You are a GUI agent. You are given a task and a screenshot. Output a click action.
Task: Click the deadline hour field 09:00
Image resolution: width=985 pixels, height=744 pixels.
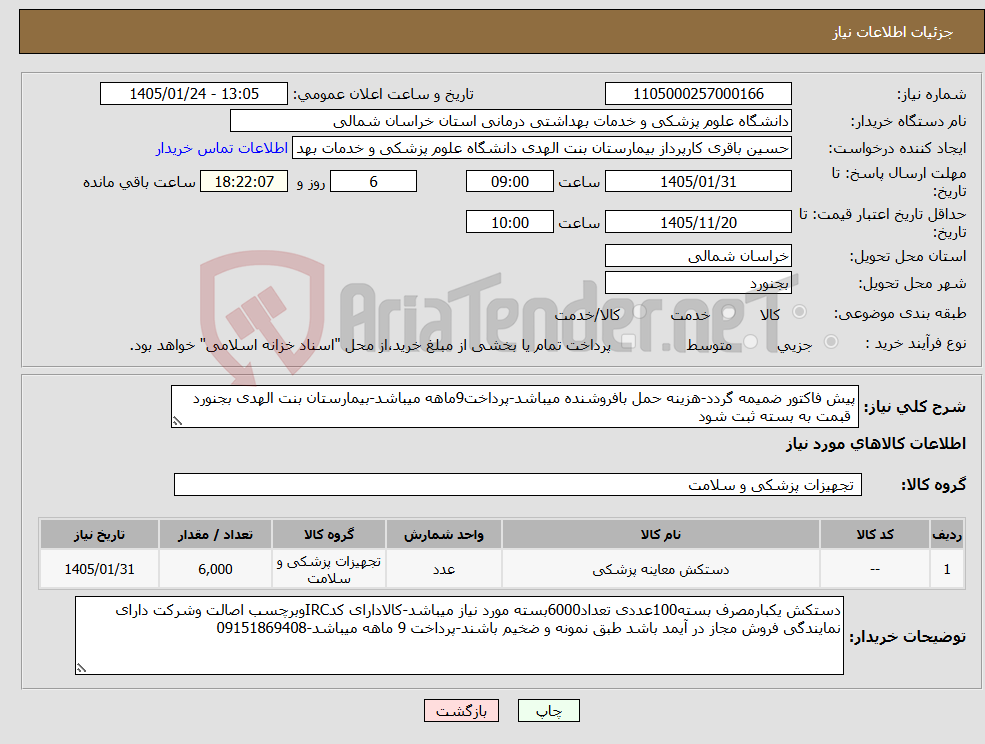(x=509, y=182)
